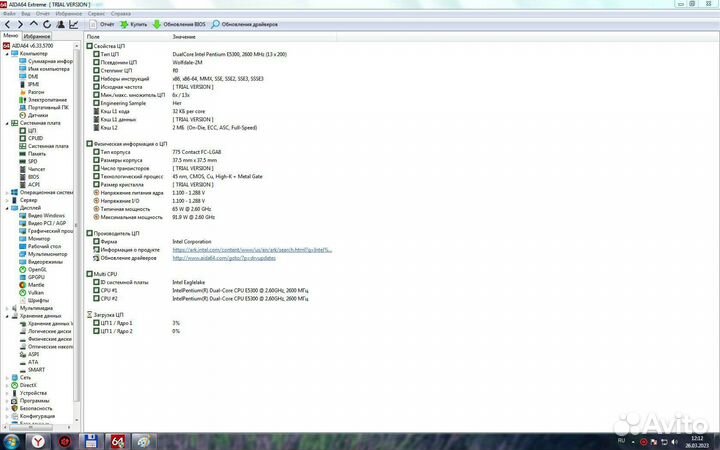720x450 pixels.
Task: Click Обновления BIOS toolbar button
Action: (179, 24)
